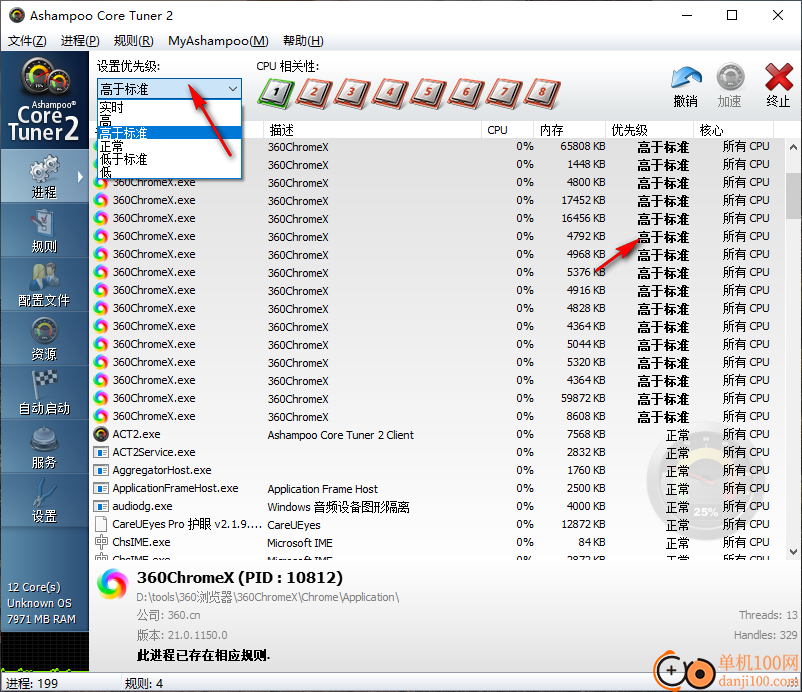Viewport: 802px width, 692px height.
Task: Open the 帮助(H) menu
Action: coord(303,41)
